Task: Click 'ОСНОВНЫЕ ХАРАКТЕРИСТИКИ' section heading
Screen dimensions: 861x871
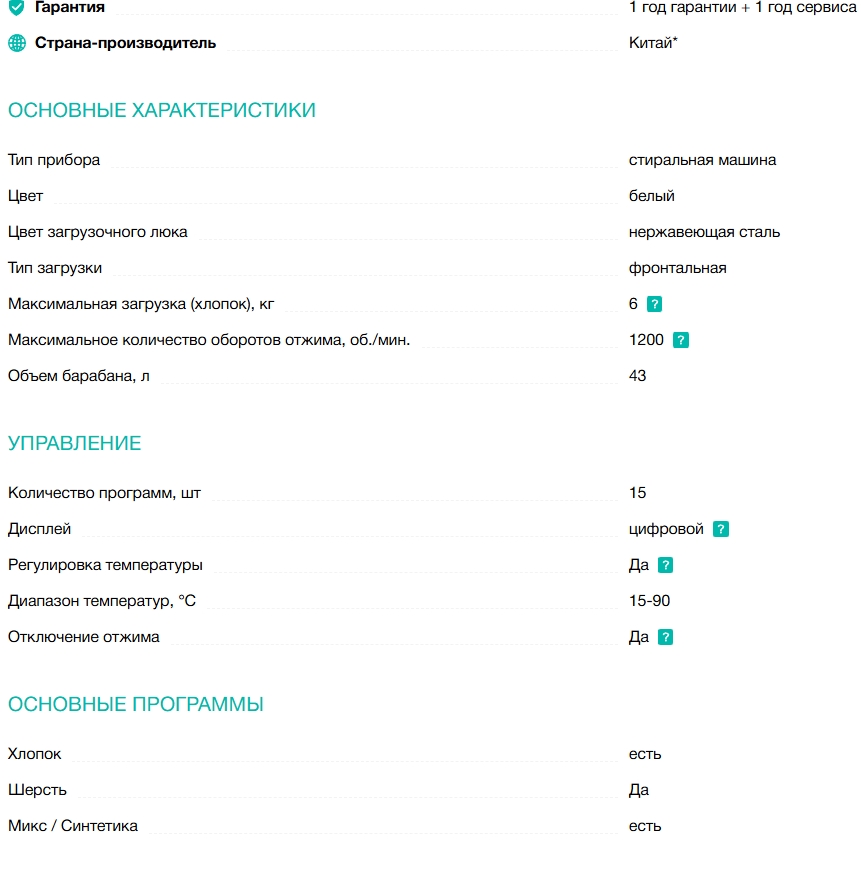Action: pyautogui.click(x=162, y=110)
